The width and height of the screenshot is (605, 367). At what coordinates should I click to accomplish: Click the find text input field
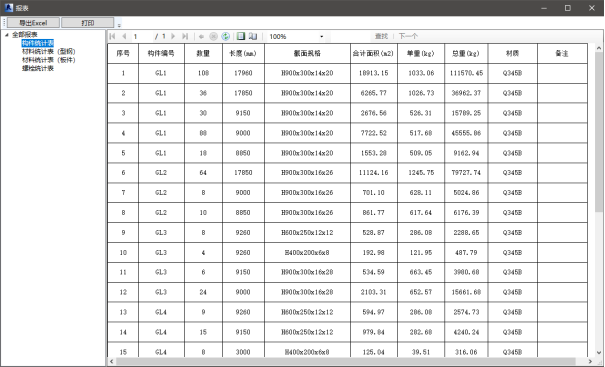(x=350, y=37)
